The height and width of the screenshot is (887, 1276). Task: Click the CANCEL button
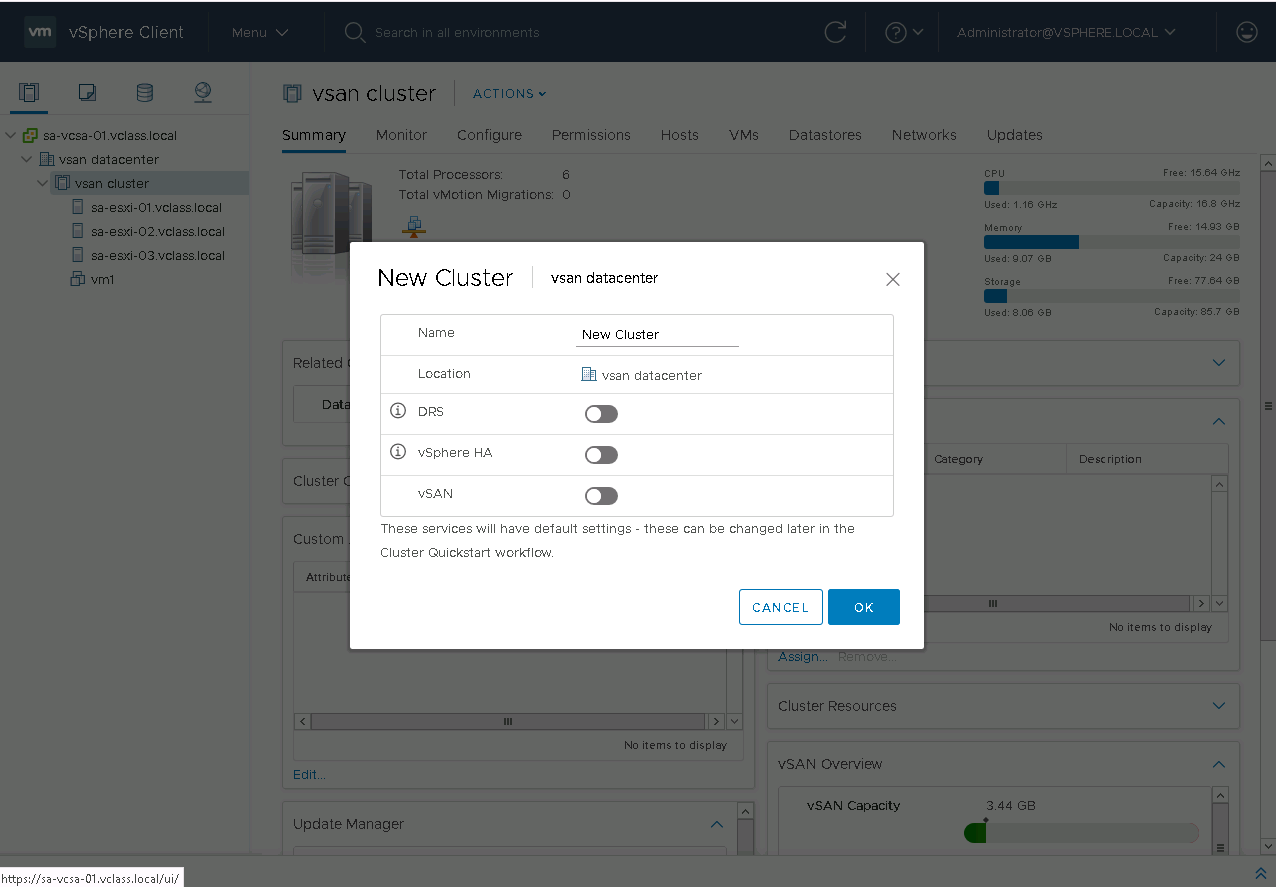781,607
